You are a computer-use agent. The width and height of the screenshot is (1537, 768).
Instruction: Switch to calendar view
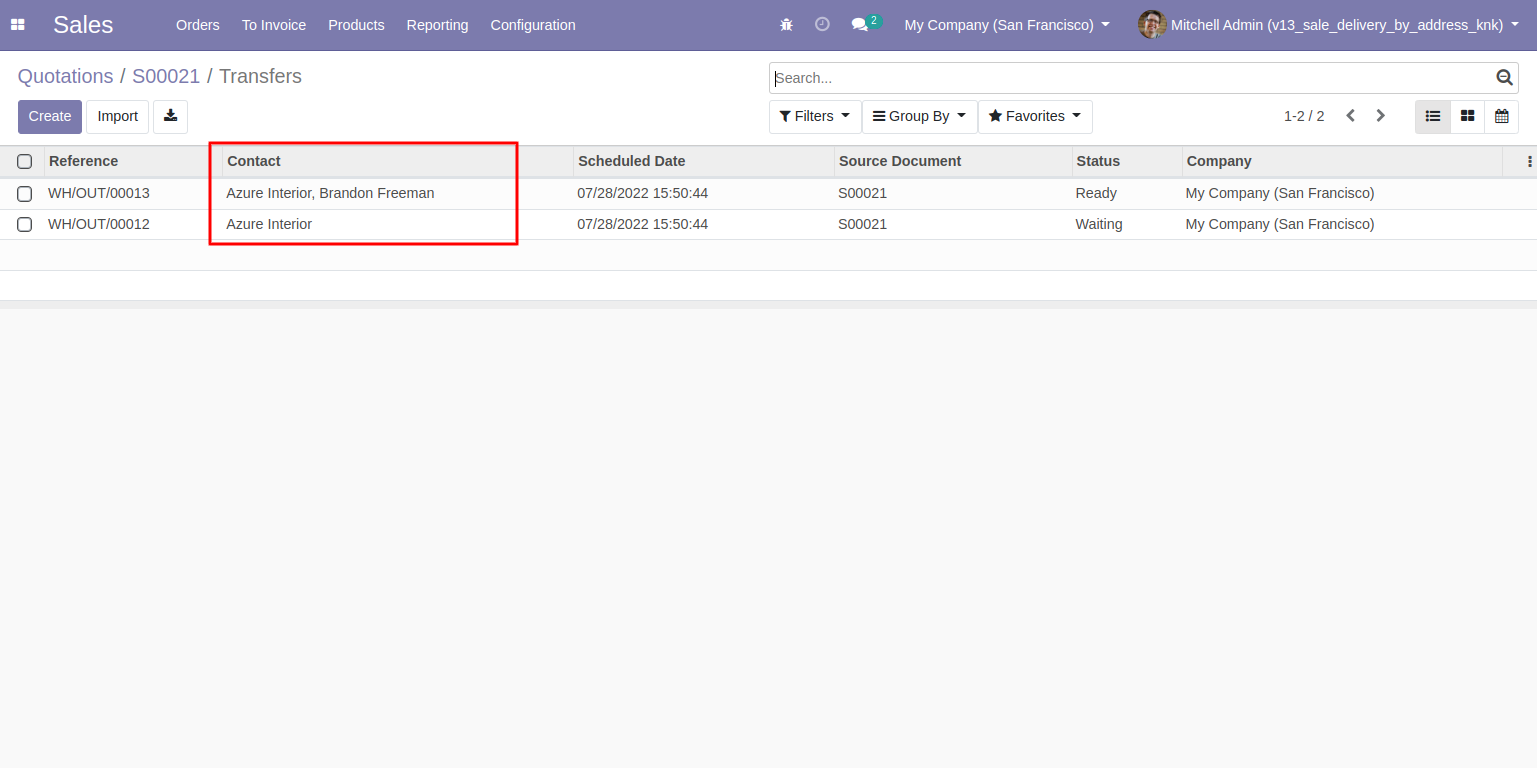1501,116
